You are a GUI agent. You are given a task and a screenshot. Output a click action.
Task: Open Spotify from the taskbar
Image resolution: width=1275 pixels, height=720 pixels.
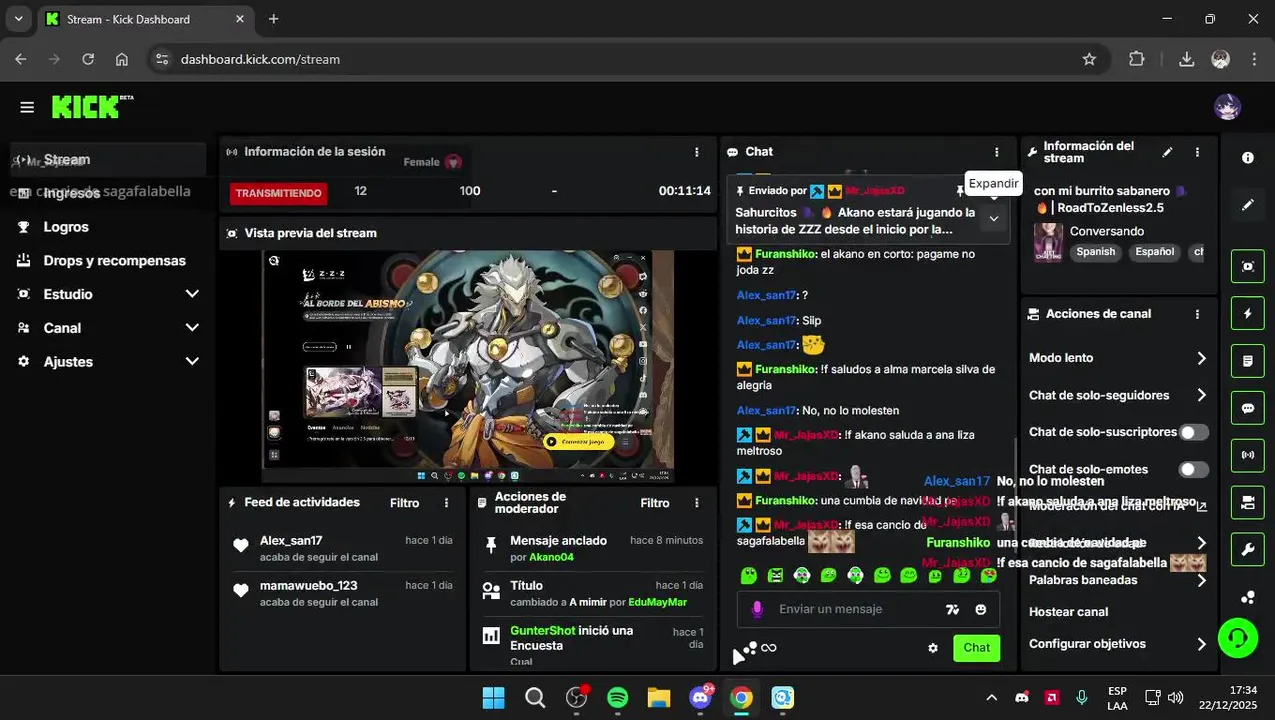coord(618,697)
